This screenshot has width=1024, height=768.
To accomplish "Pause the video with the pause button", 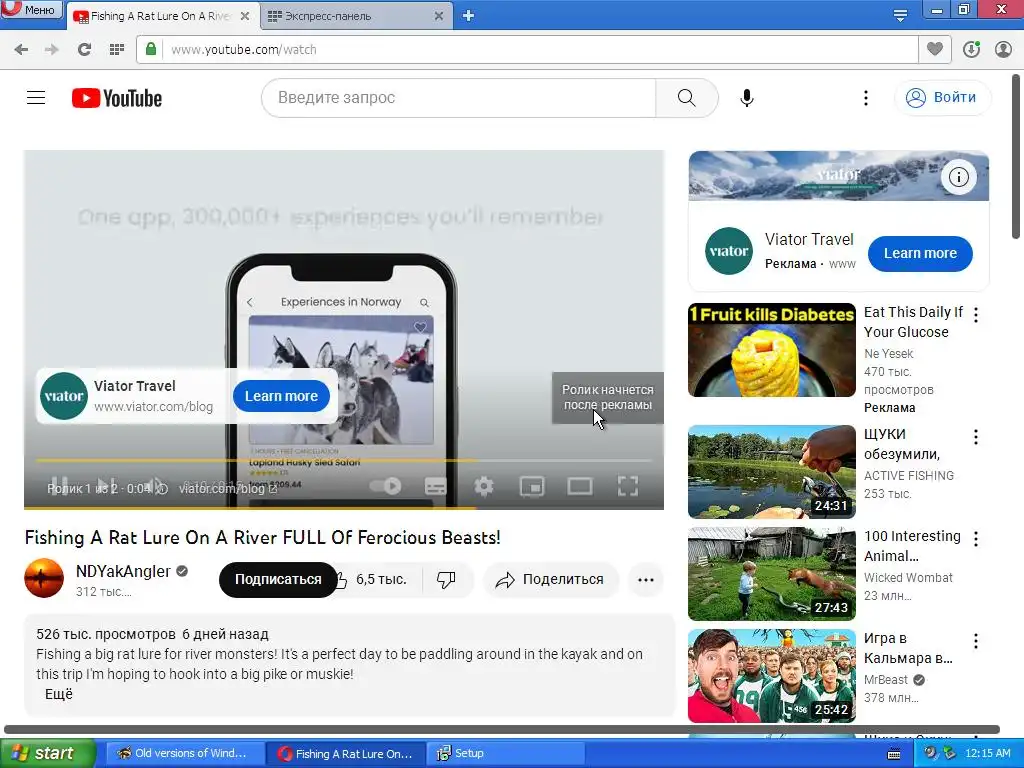I will pyautogui.click(x=59, y=485).
